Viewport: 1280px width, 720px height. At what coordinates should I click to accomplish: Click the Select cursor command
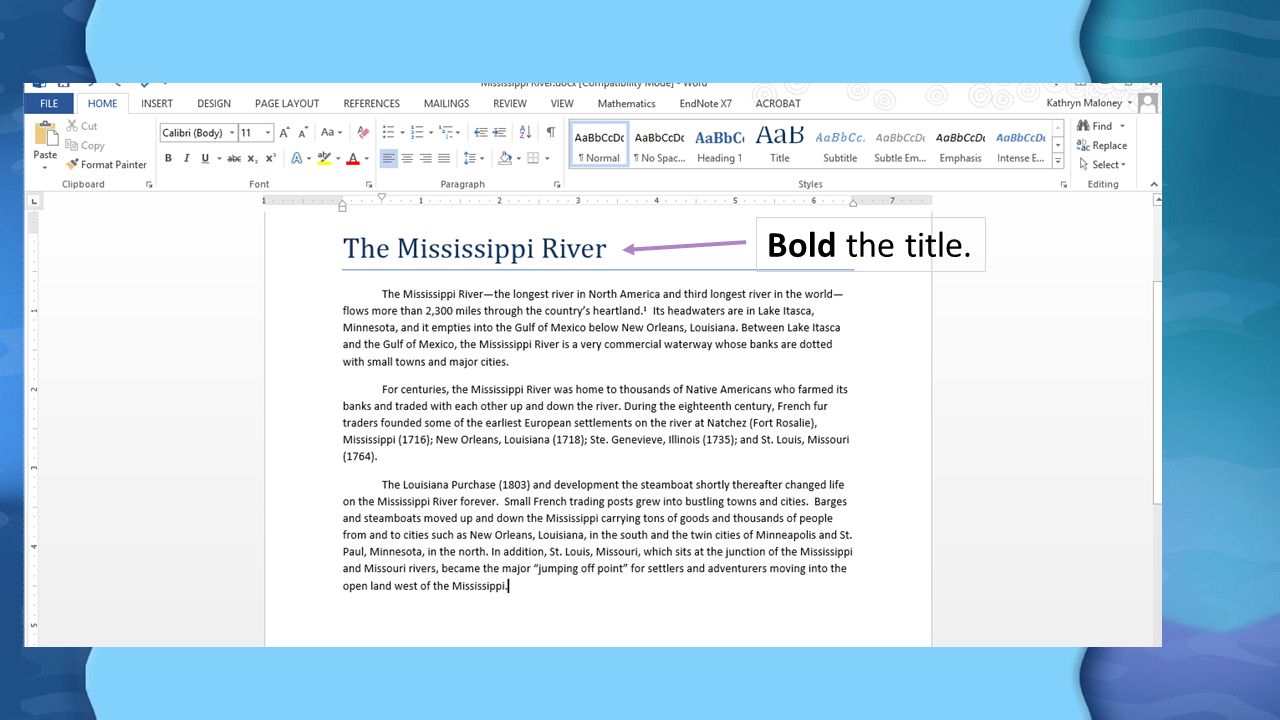[1102, 164]
